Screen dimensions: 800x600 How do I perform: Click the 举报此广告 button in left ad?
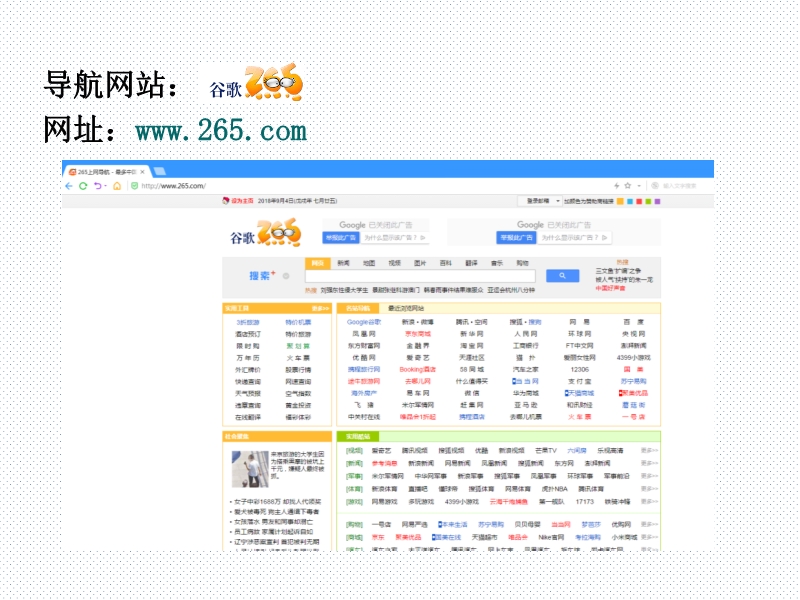[x=341, y=238]
